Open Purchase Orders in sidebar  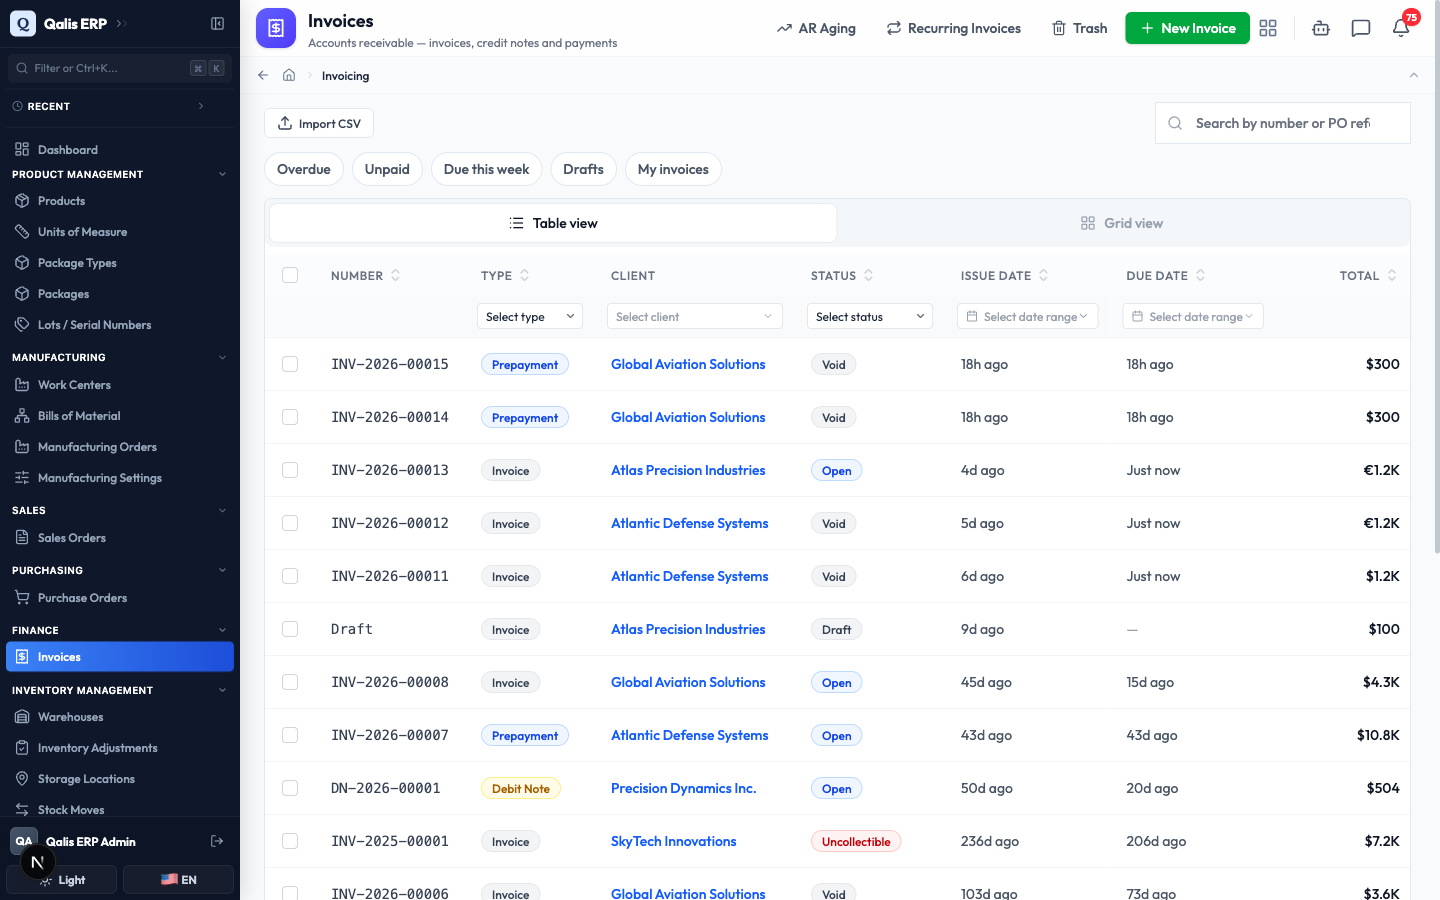pos(120,597)
